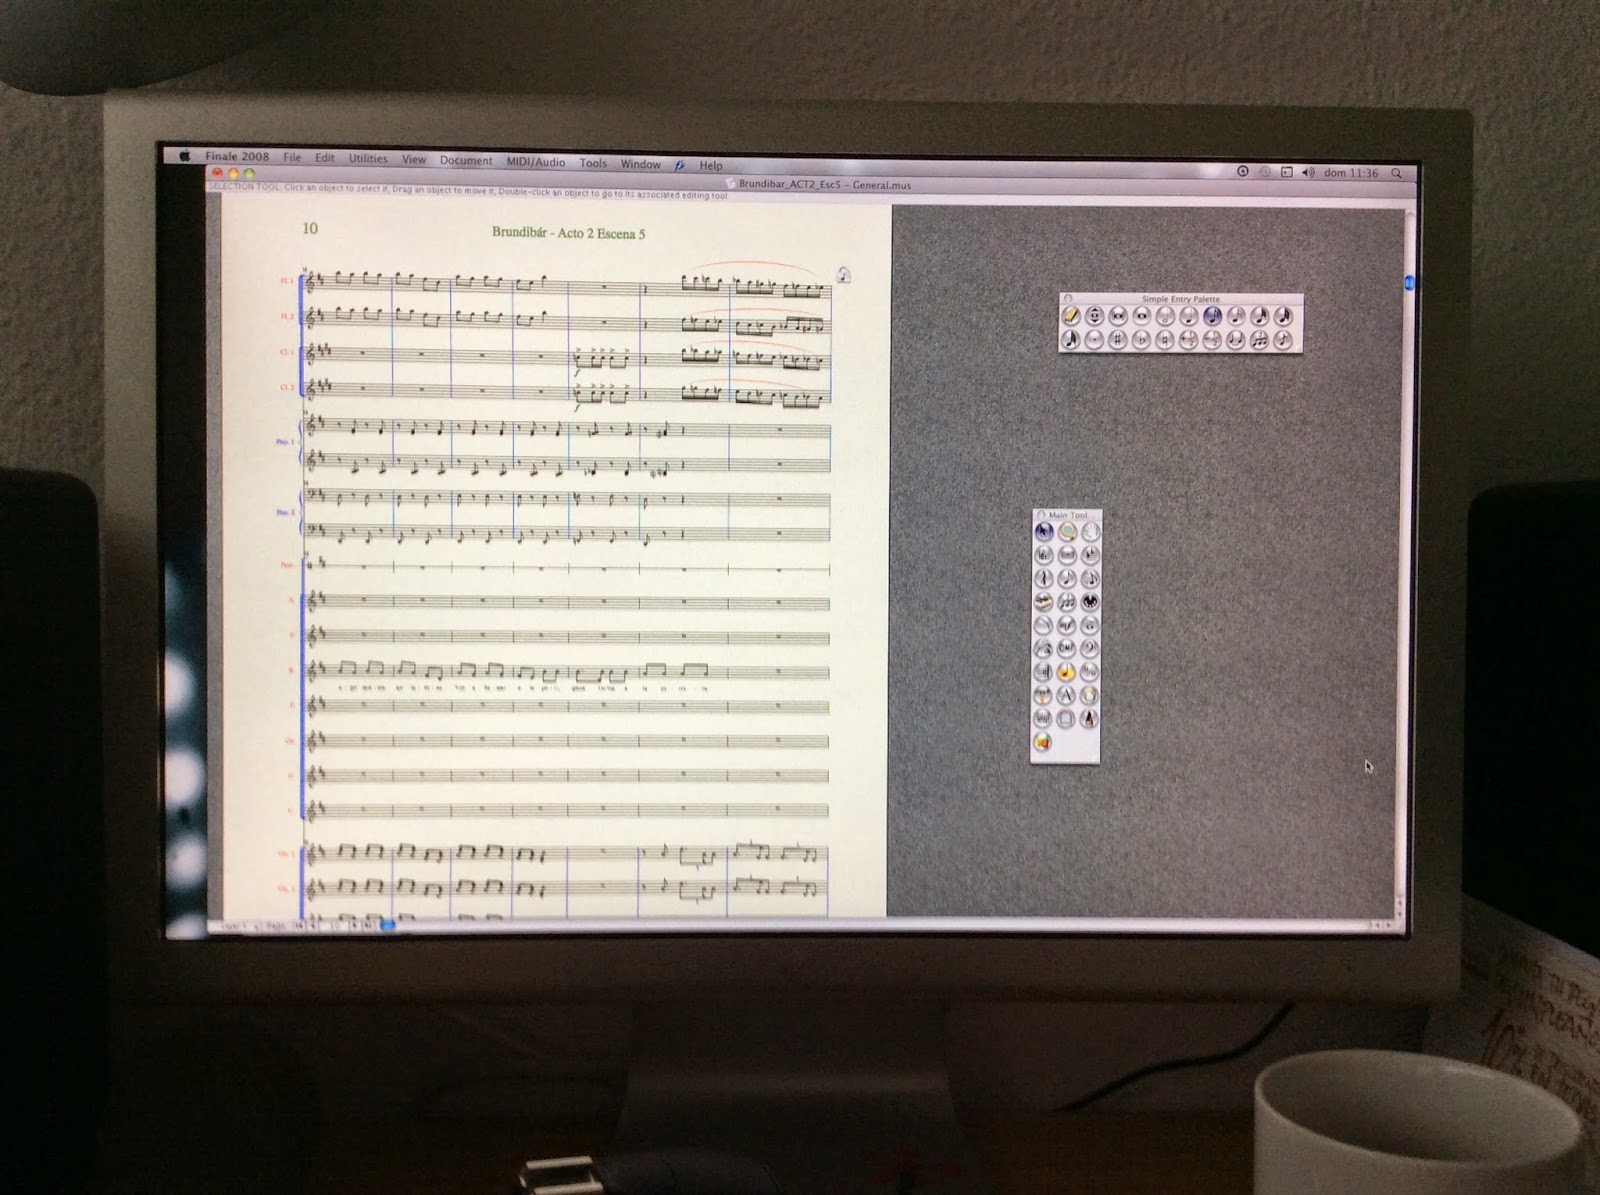Select the Smart Shape slur tool
The width and height of the screenshot is (1600, 1195).
pyautogui.click(x=1043, y=626)
